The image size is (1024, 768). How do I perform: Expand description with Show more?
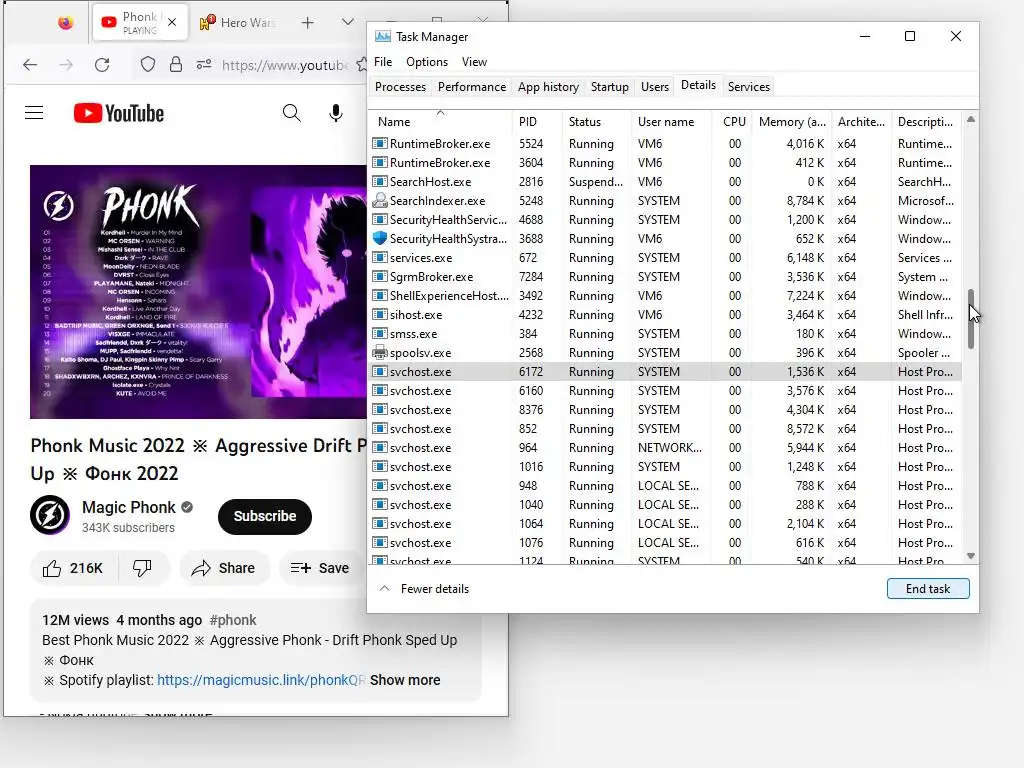(405, 680)
